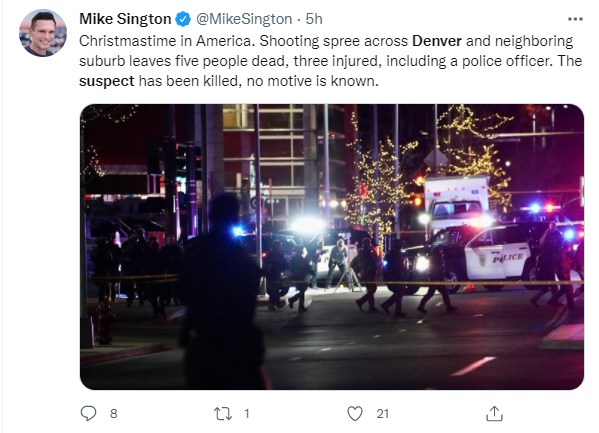Screen dimensions: 599x433
Task: Click the bold Denver keyword
Action: [437, 41]
